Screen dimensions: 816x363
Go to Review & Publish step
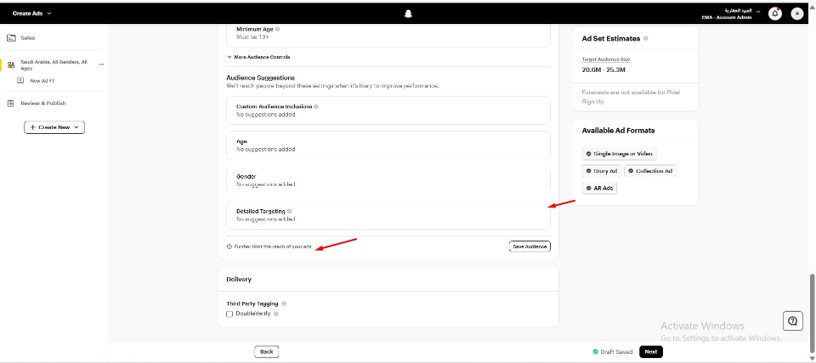click(43, 103)
